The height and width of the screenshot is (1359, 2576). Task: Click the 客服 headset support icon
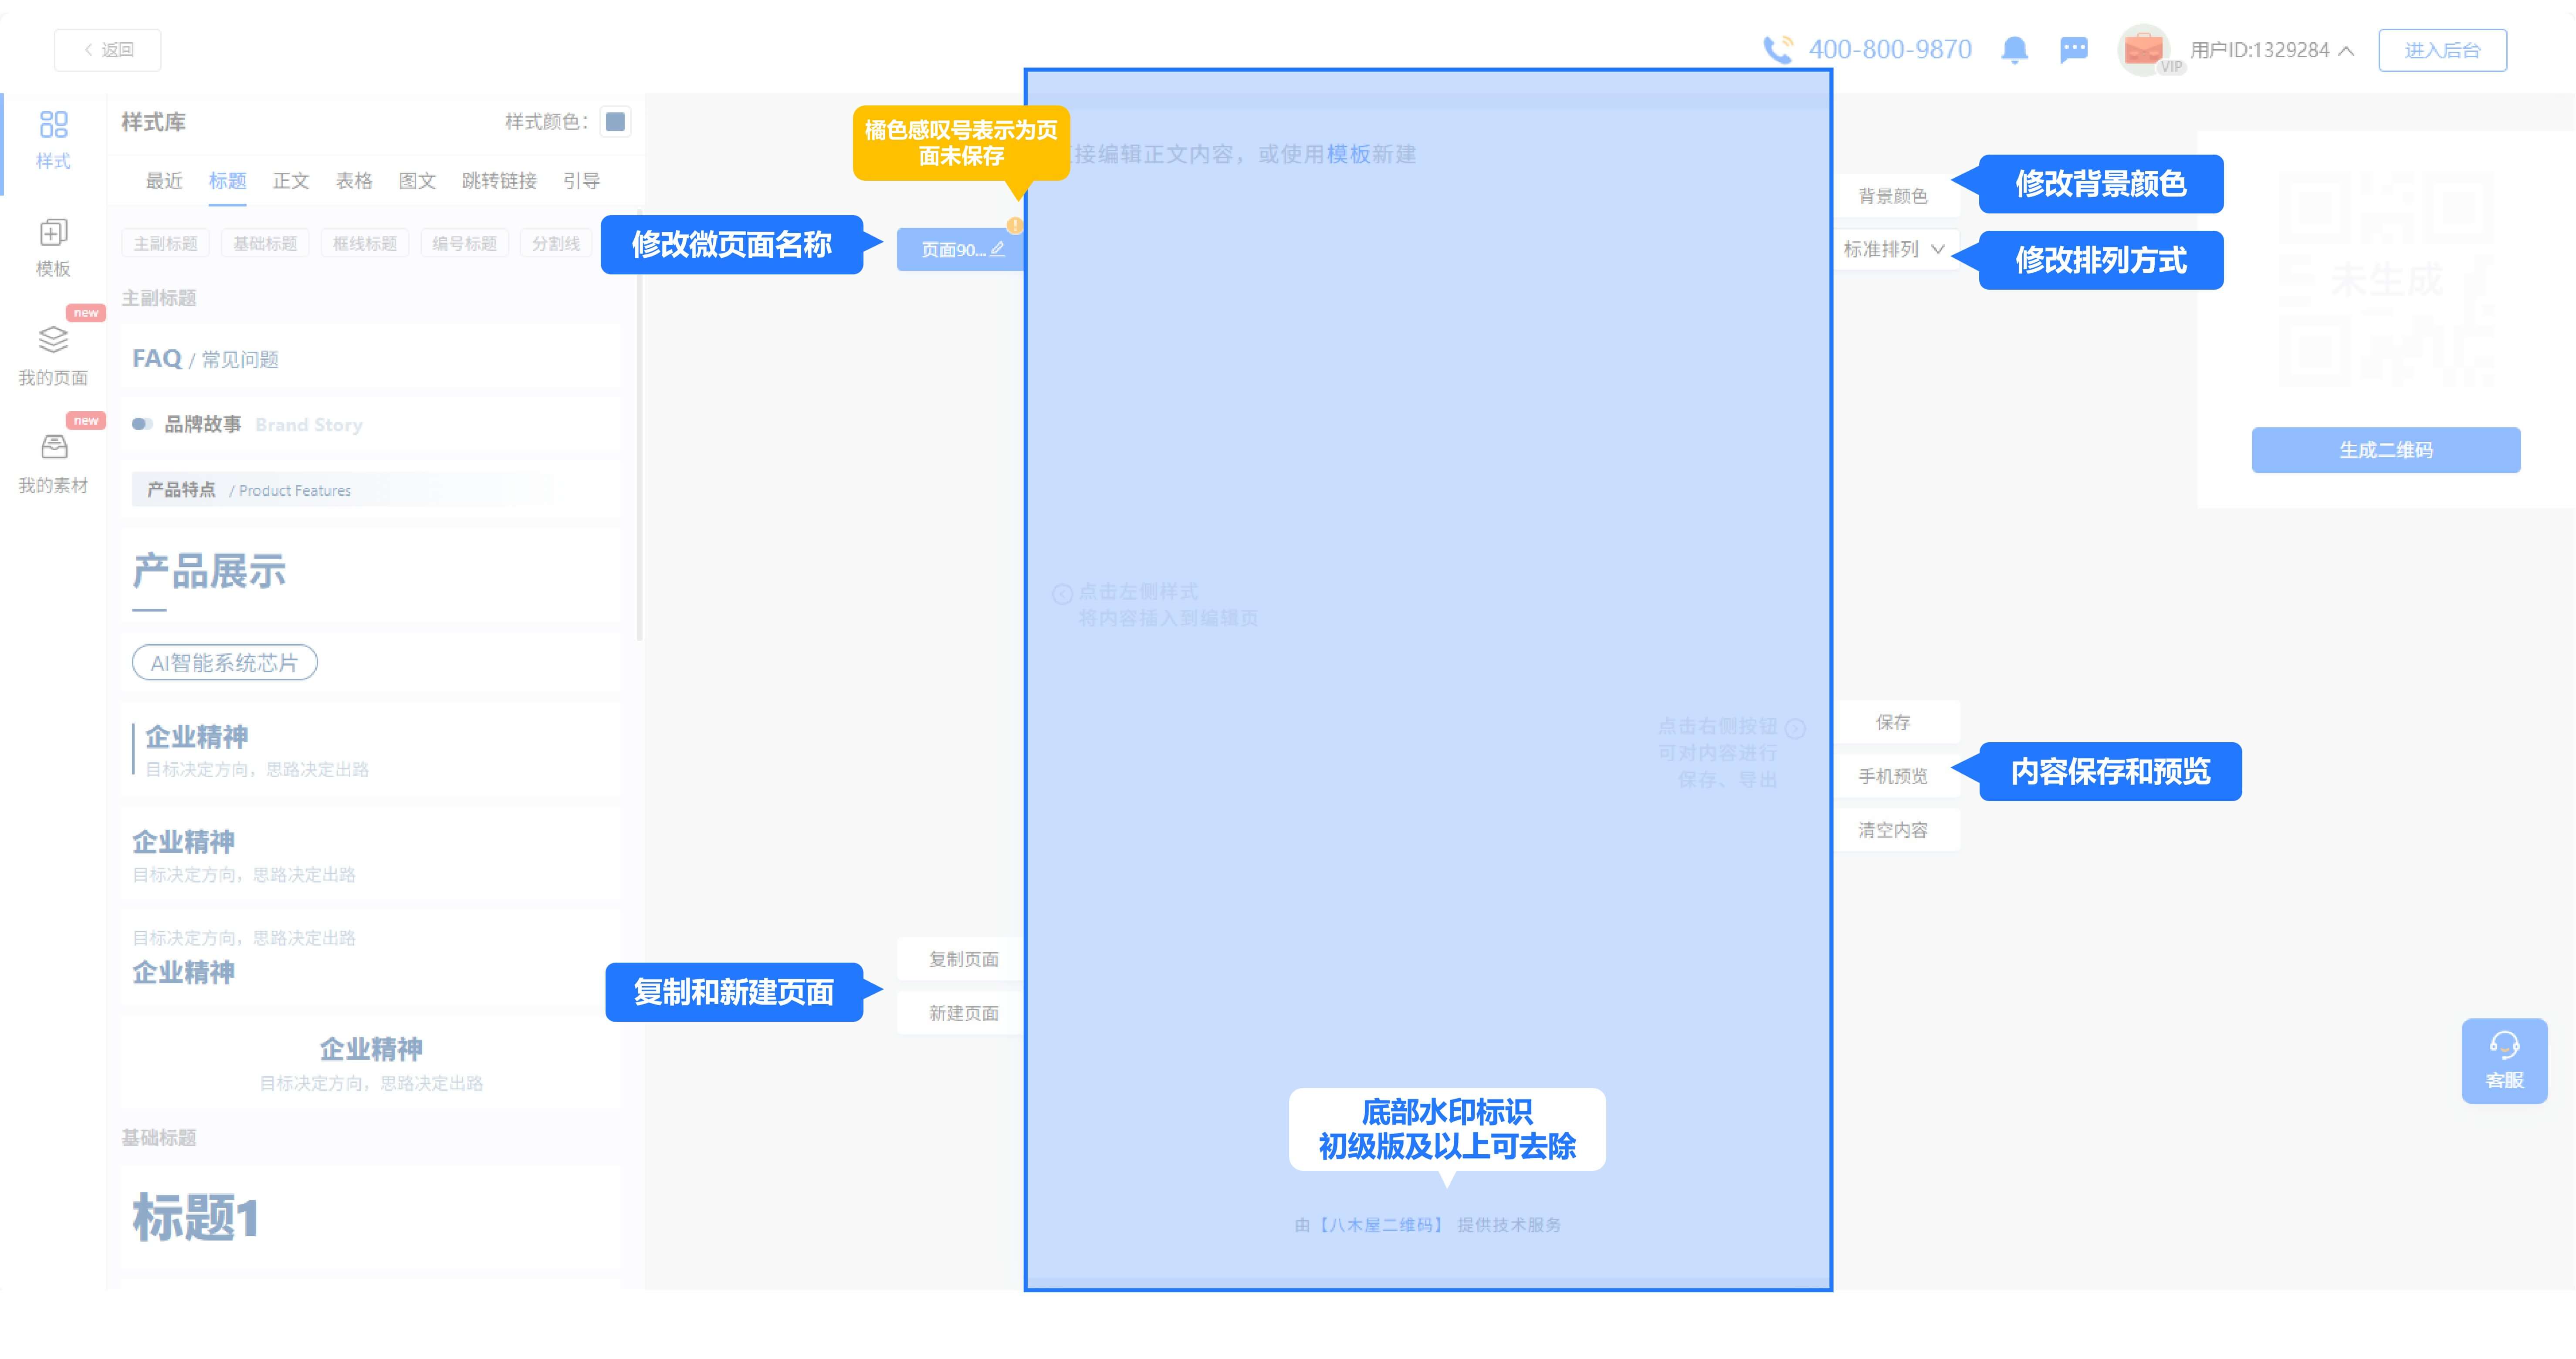pyautogui.click(x=2504, y=1046)
